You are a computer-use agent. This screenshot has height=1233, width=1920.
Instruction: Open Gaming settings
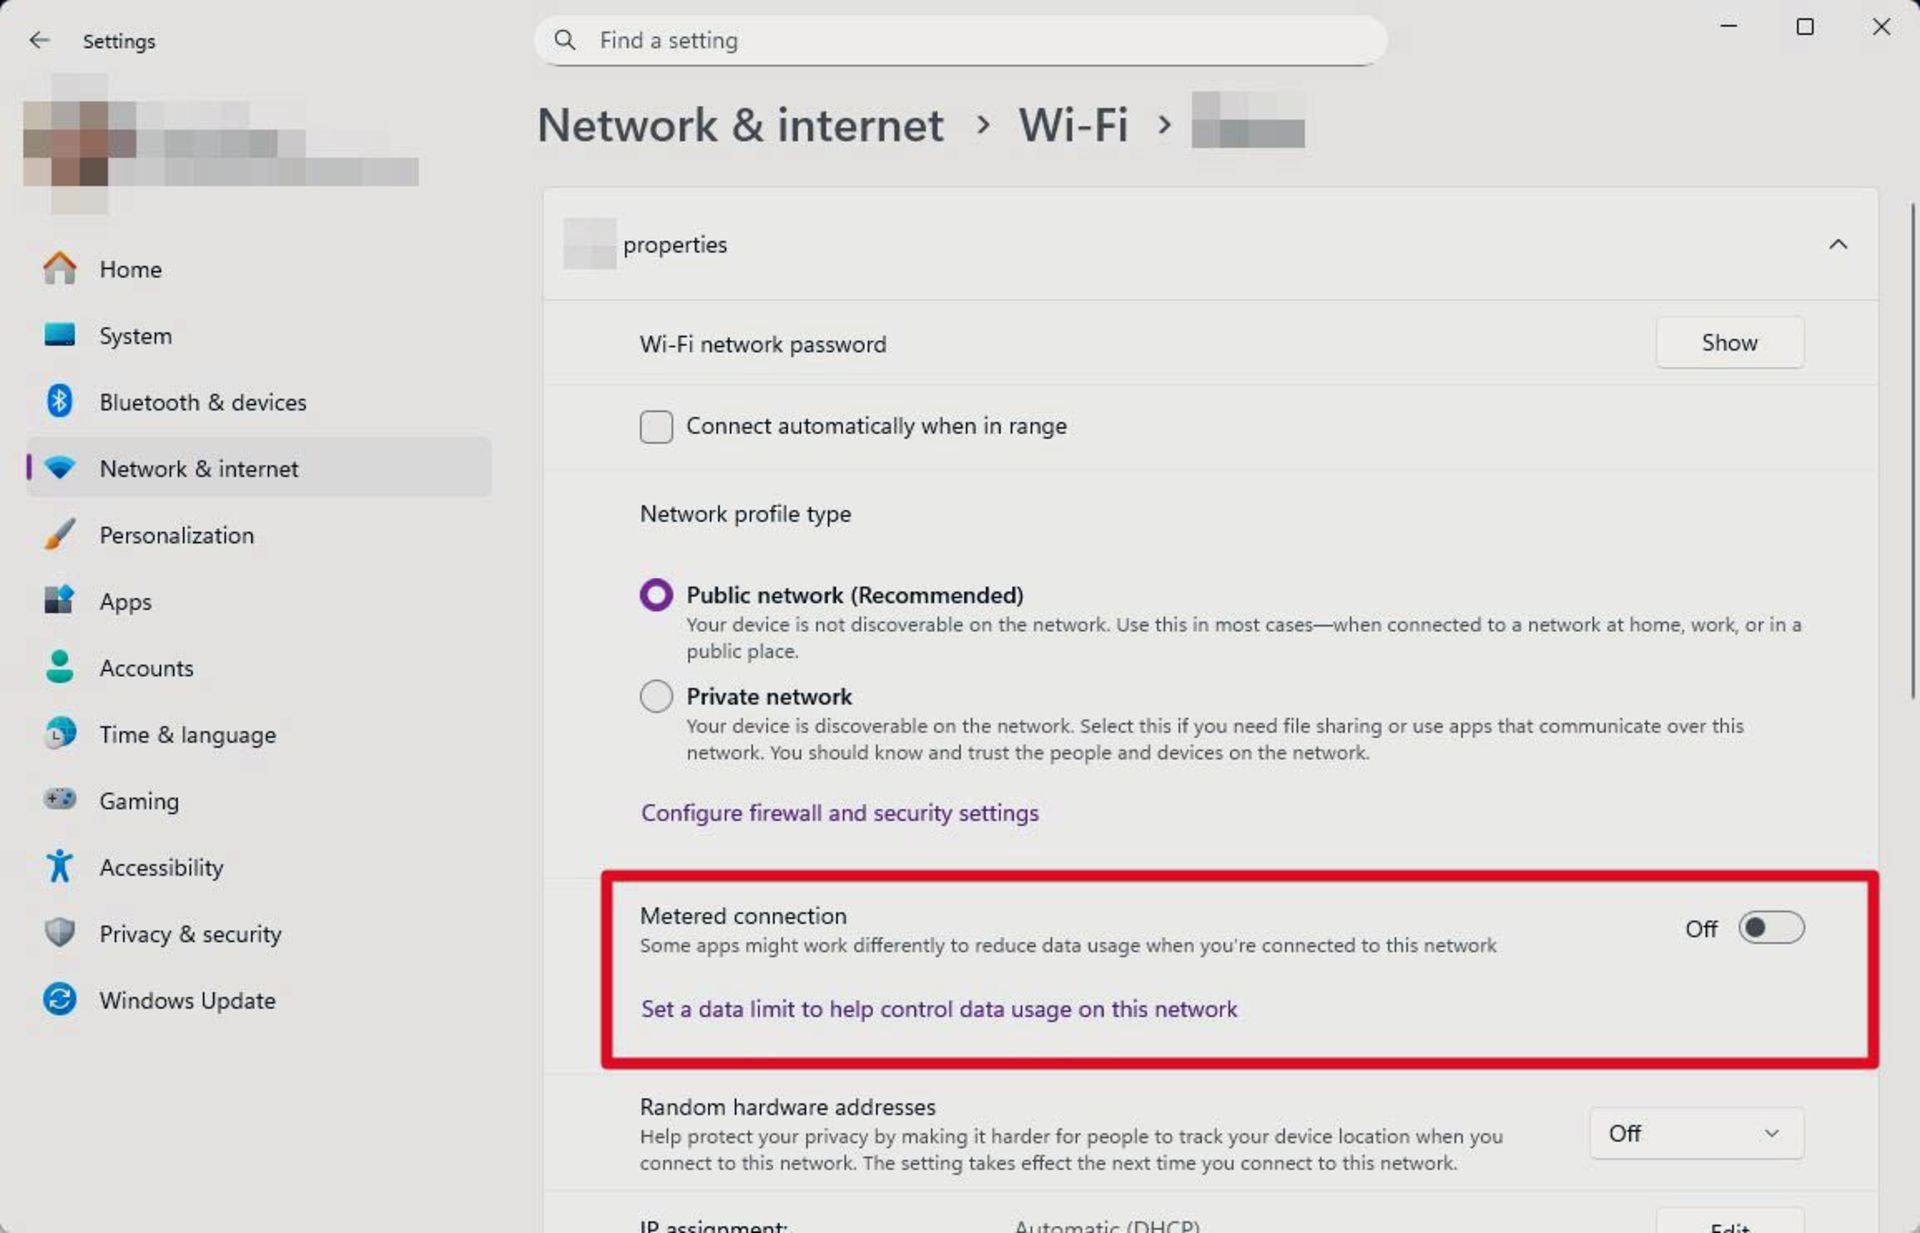point(138,800)
